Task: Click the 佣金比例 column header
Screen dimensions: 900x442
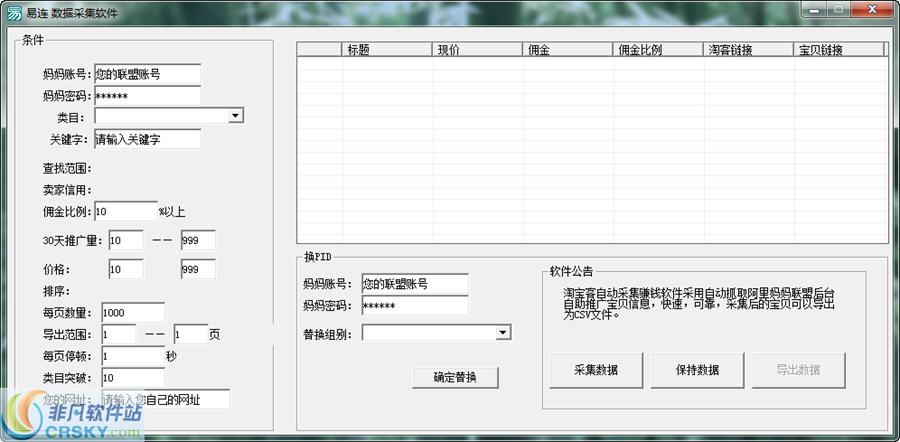Action: click(x=658, y=50)
